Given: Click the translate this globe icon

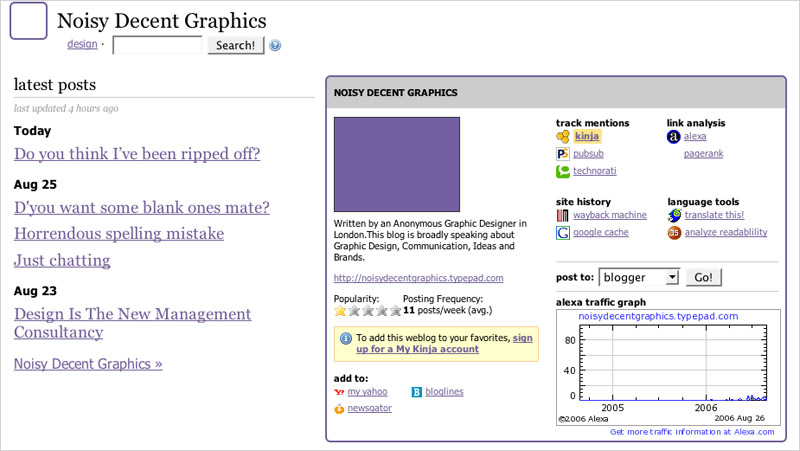Looking at the screenshot, I should [674, 215].
